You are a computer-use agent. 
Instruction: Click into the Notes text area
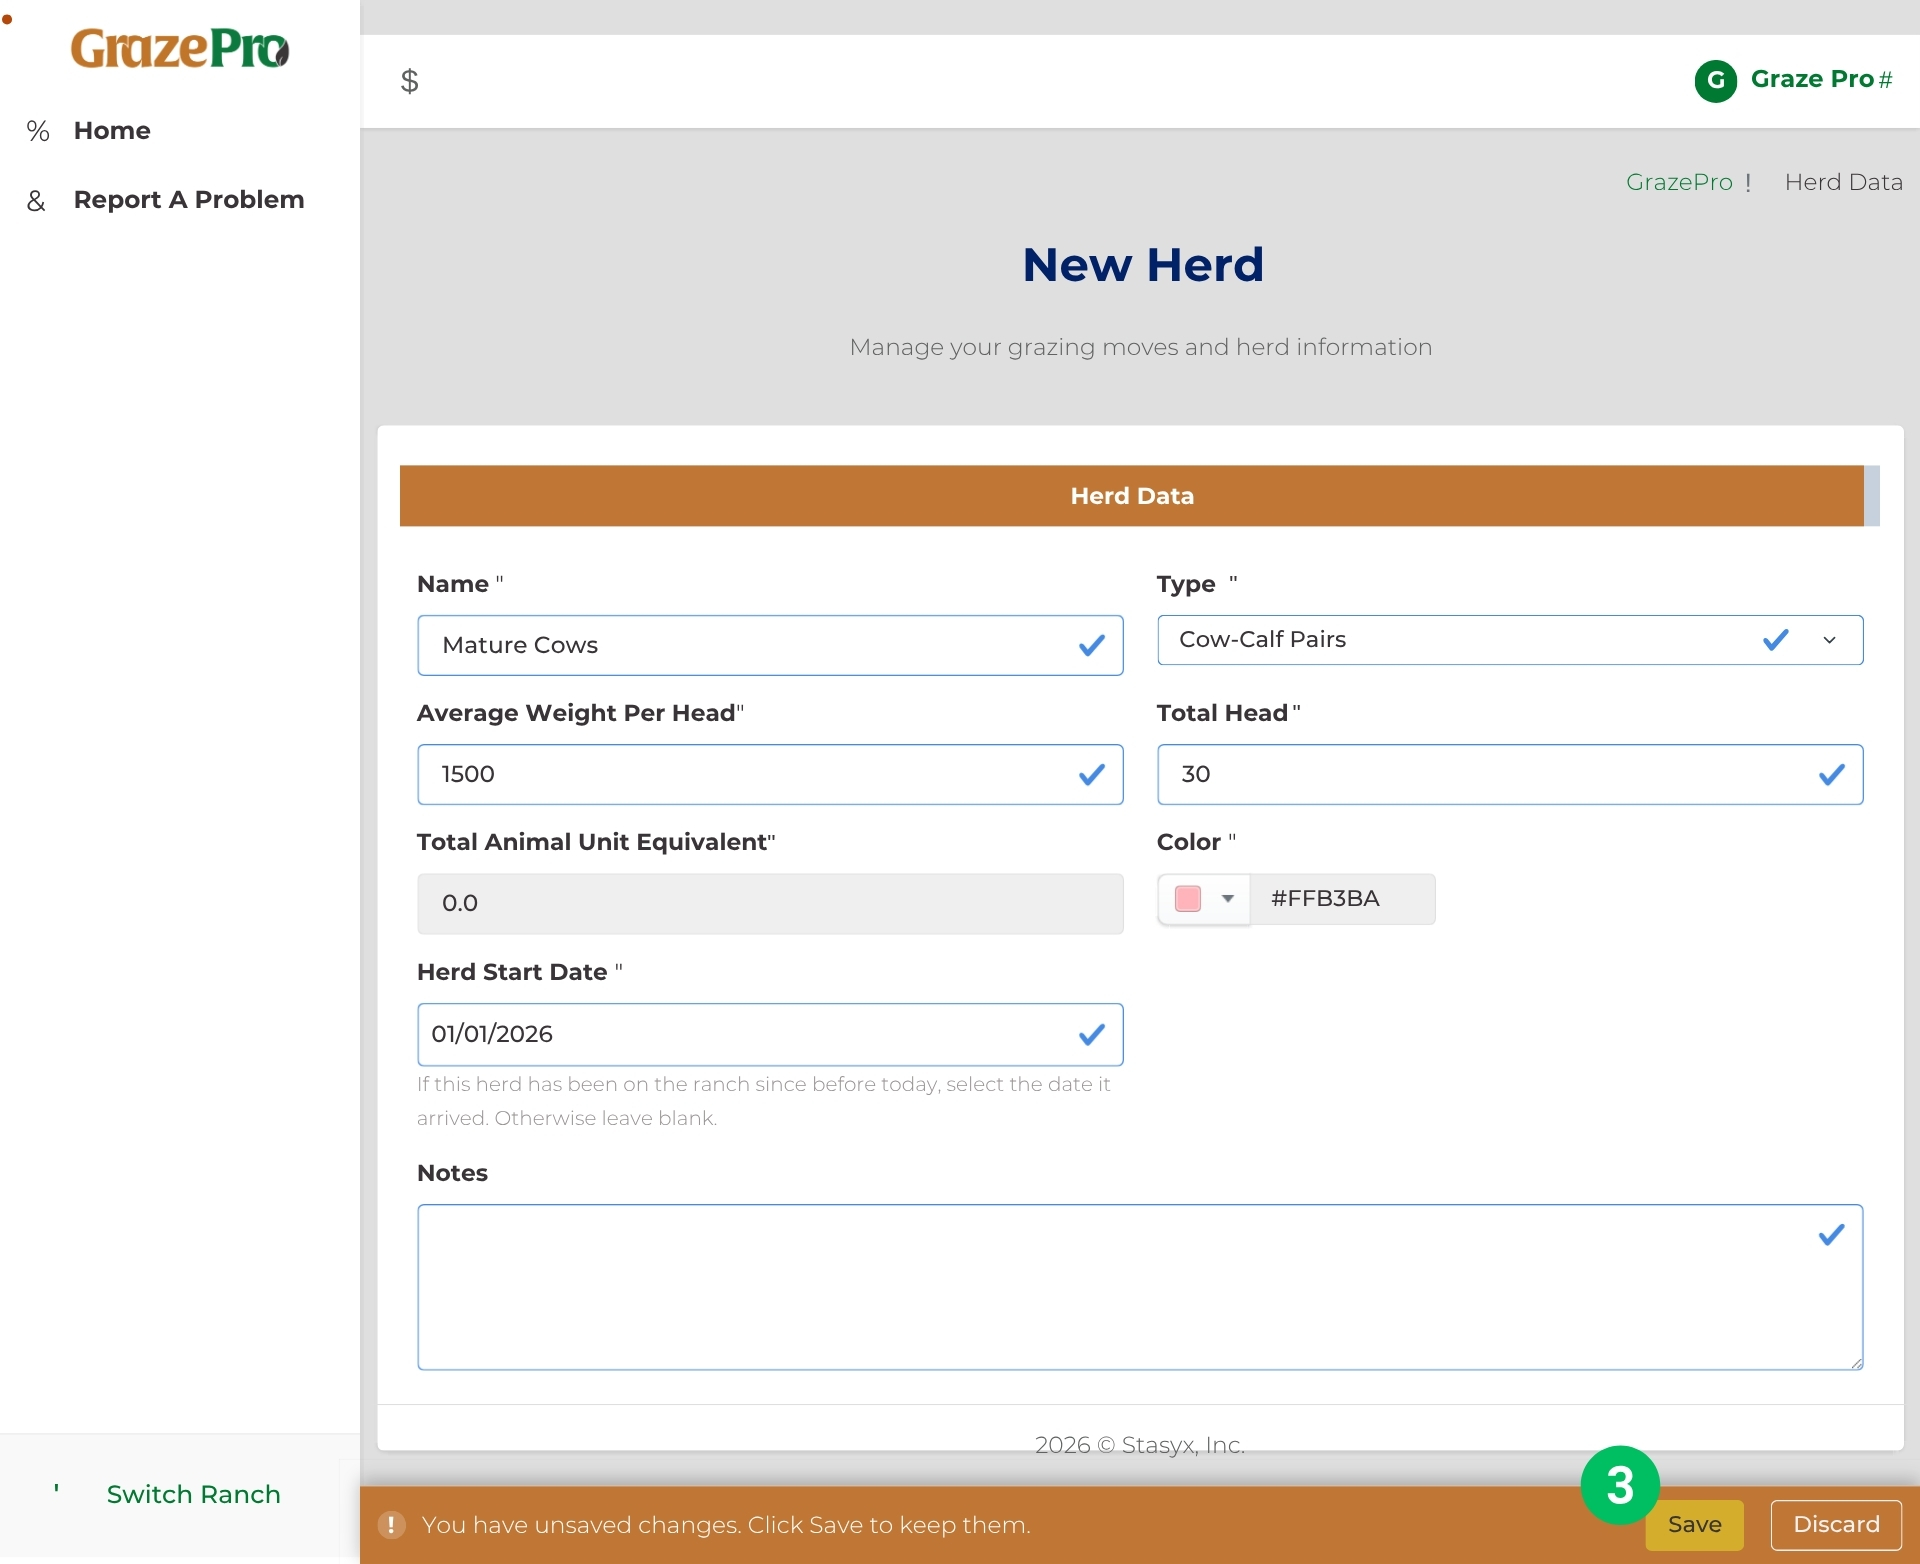pos(1140,1287)
